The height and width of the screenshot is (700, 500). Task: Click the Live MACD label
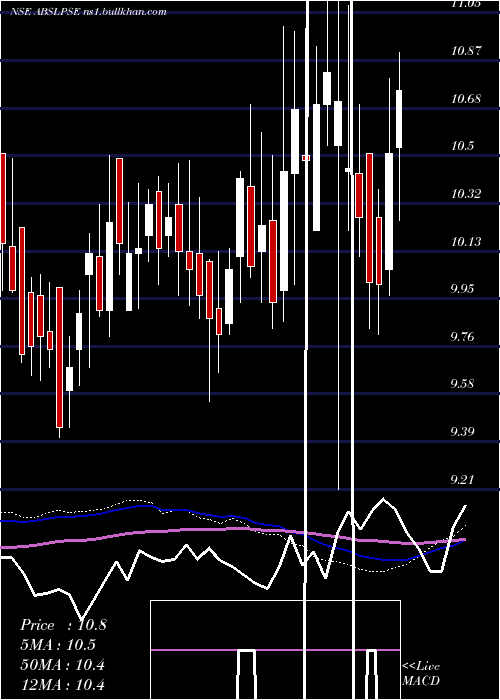click(421, 673)
